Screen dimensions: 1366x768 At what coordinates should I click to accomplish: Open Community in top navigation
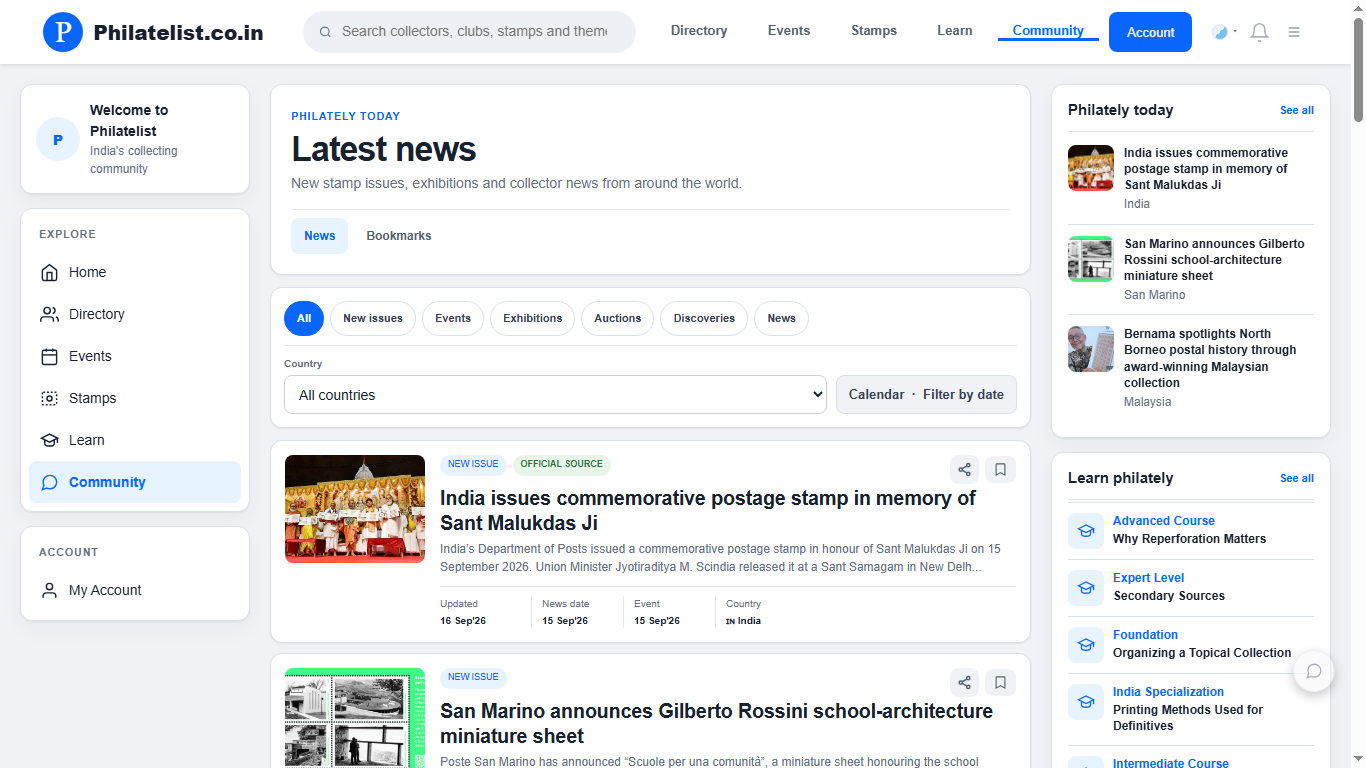tap(1048, 31)
